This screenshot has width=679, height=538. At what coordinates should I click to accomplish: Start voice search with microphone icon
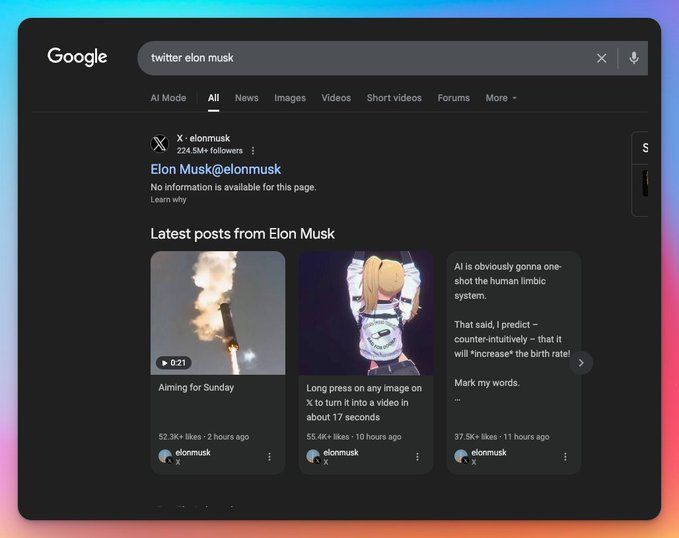(634, 58)
